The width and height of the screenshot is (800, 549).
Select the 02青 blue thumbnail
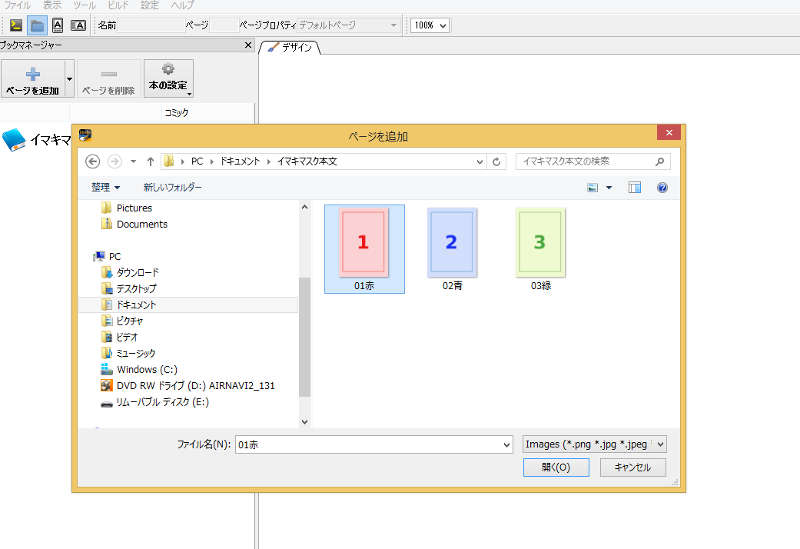[452, 249]
